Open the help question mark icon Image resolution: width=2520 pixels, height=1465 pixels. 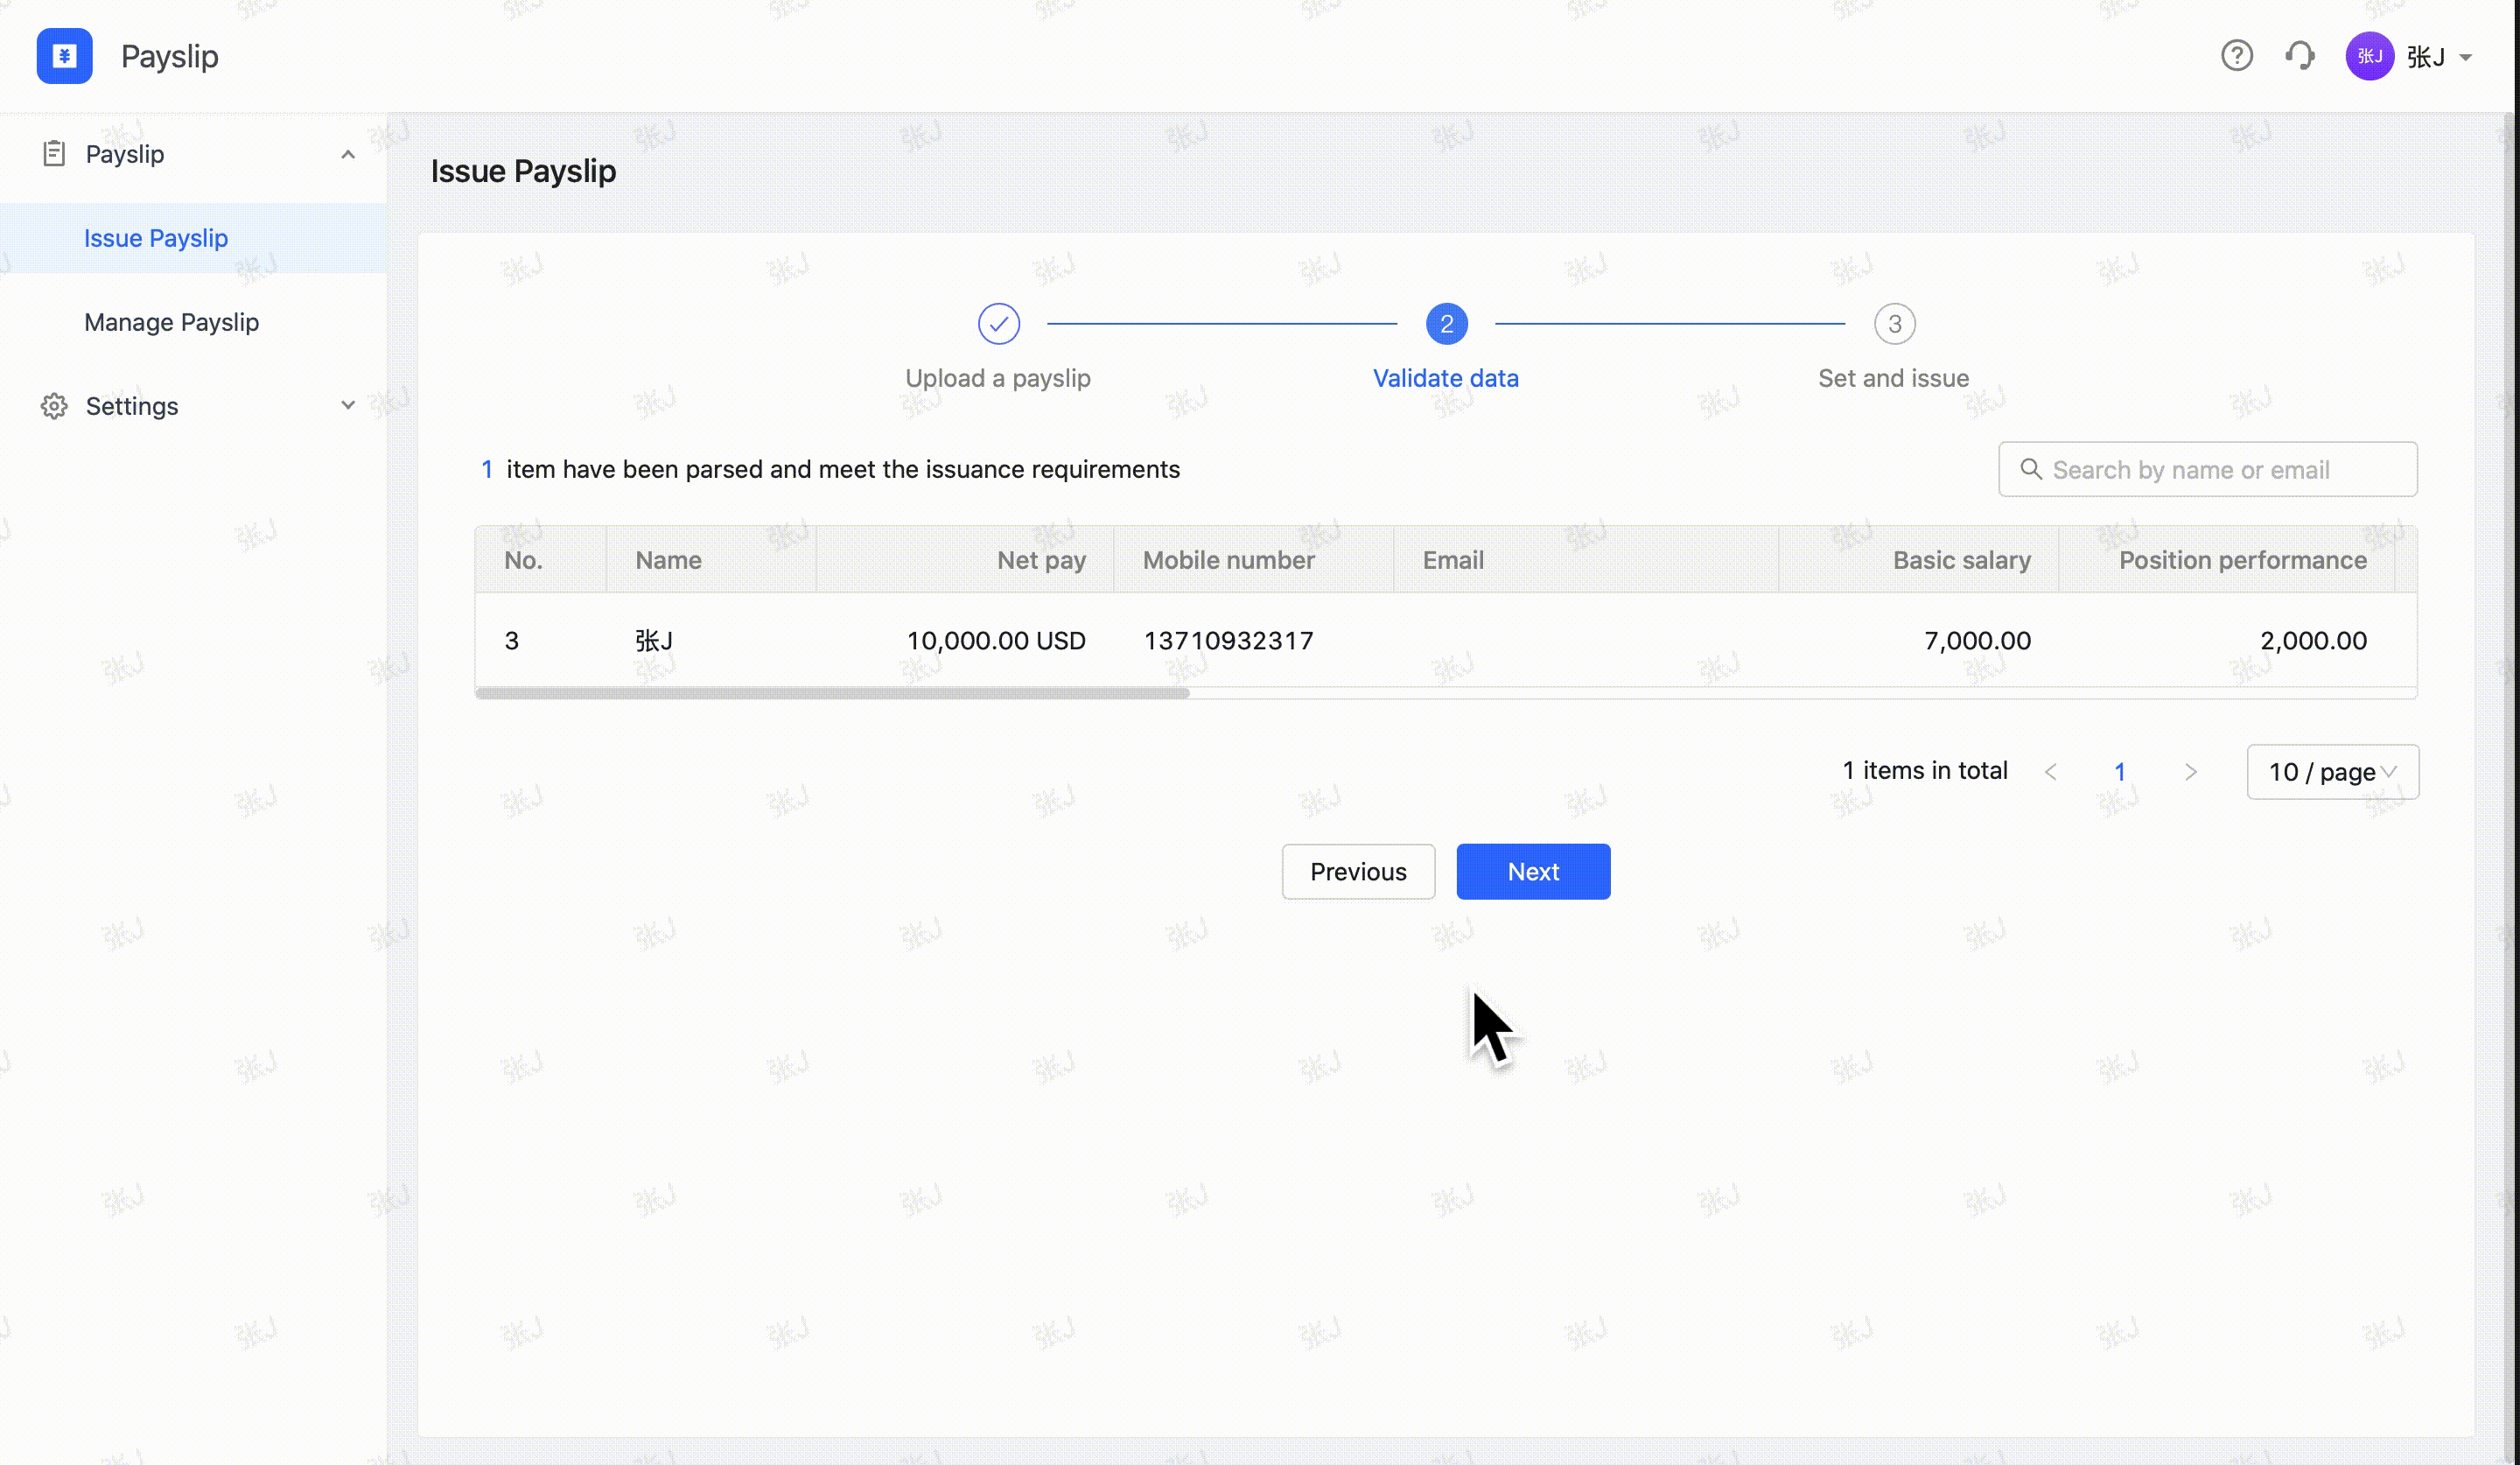click(x=2237, y=56)
